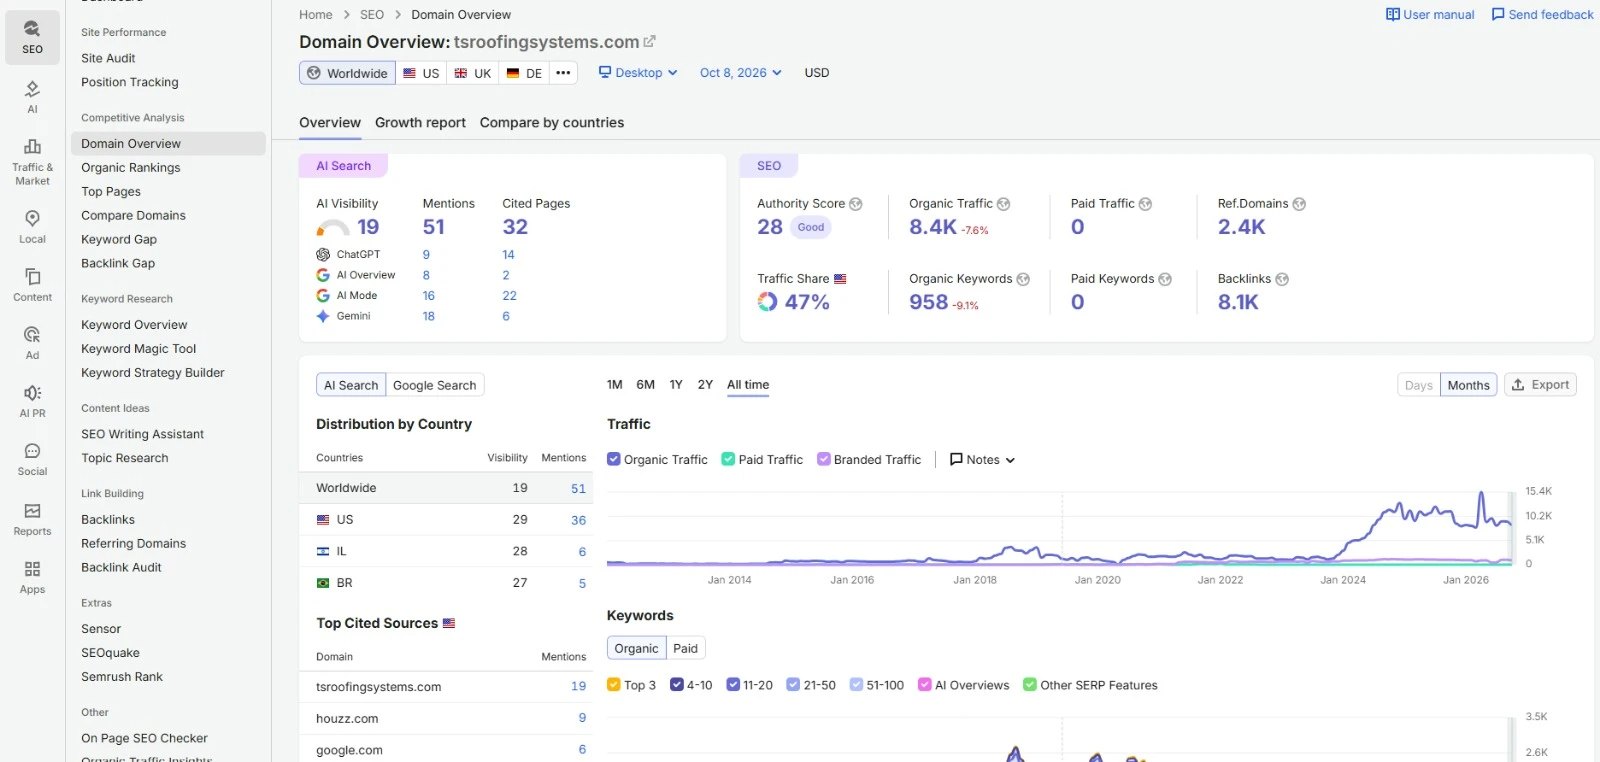Image resolution: width=1600 pixels, height=762 pixels.
Task: Select the Paid keywords tab
Action: (x=686, y=648)
